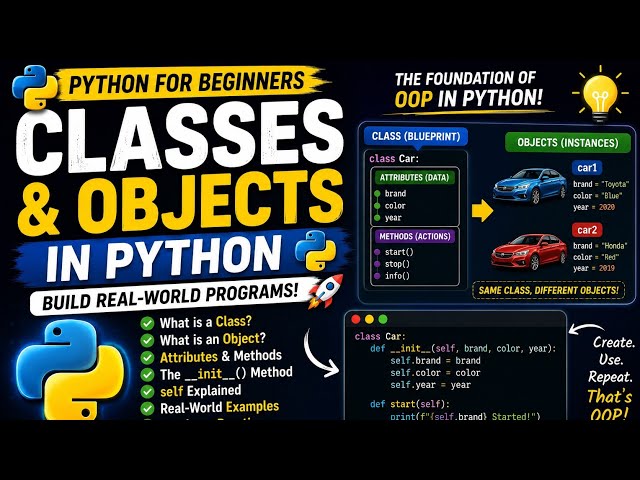Viewport: 640px width, 480px height.
Task: Click the 'IN PYTHON' text on the blue banner
Action: click(164, 260)
